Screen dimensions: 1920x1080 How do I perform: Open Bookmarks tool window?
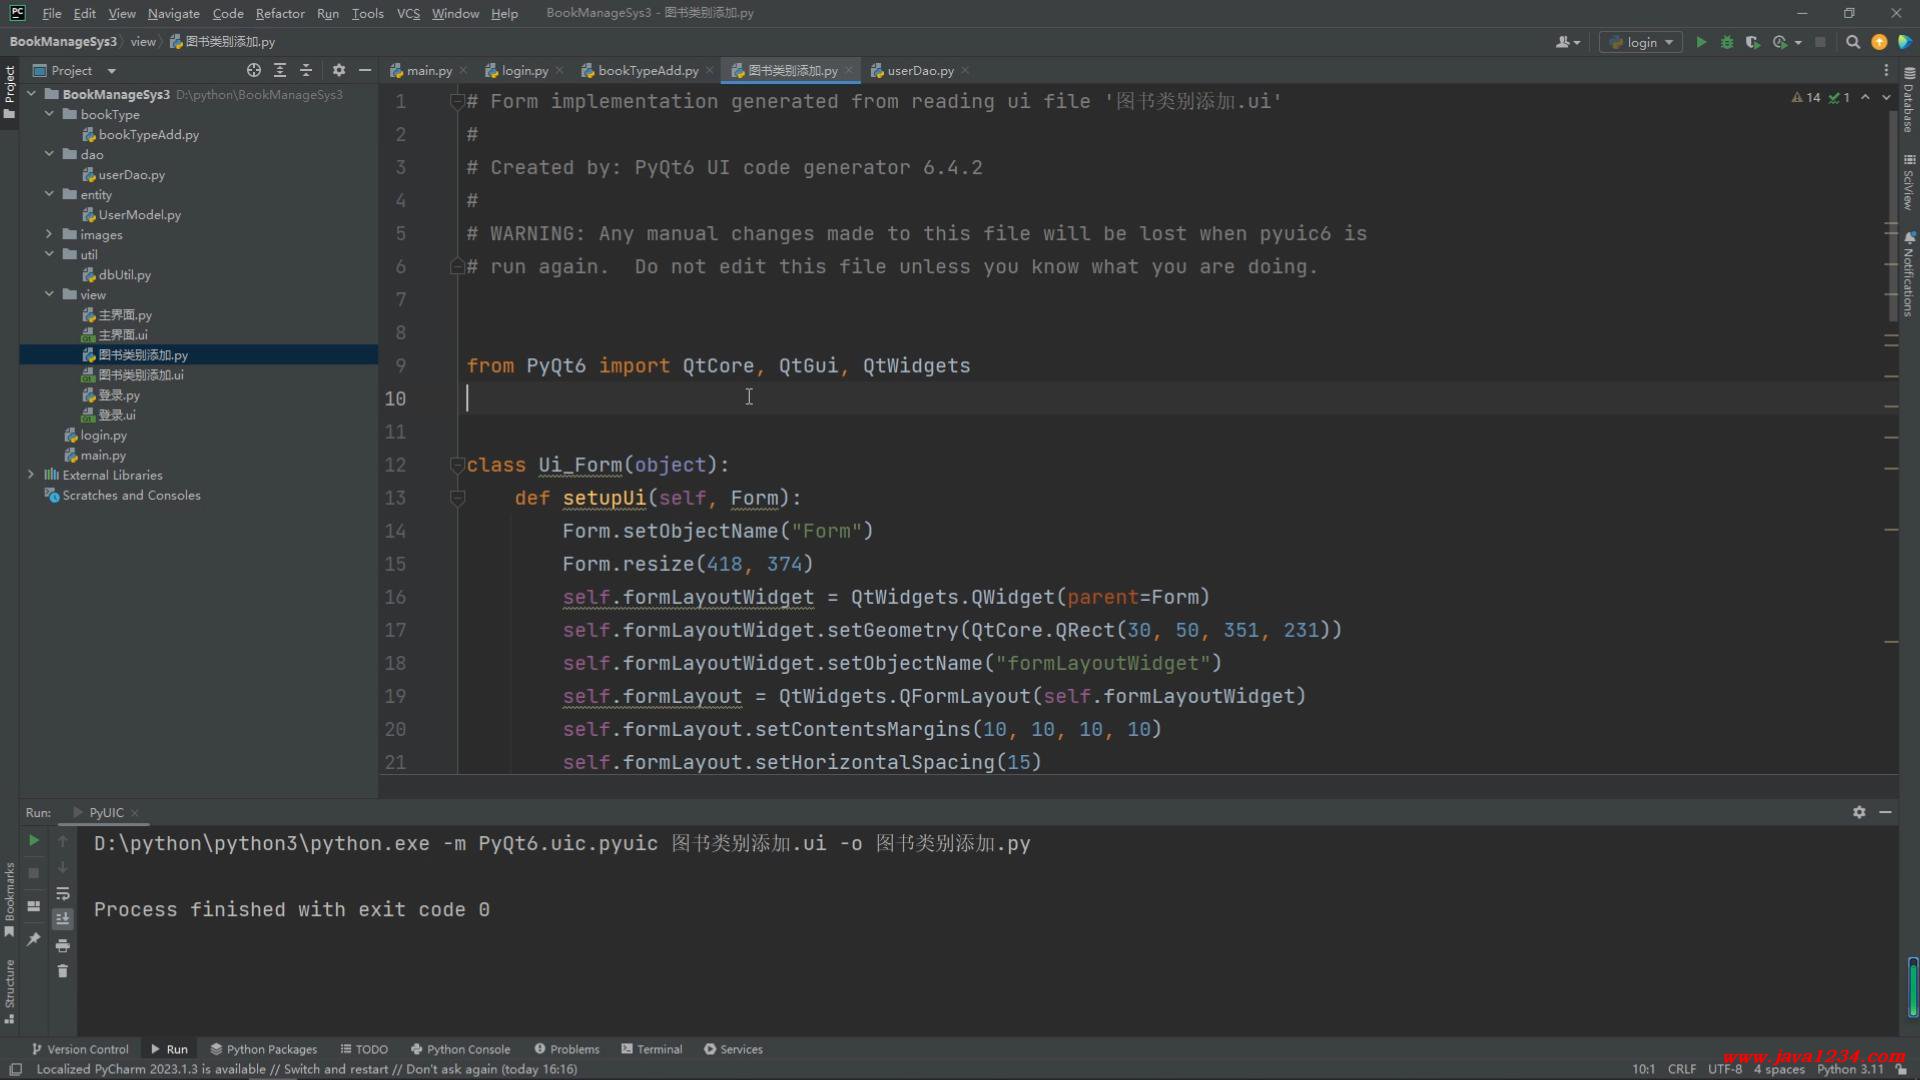[x=9, y=900]
